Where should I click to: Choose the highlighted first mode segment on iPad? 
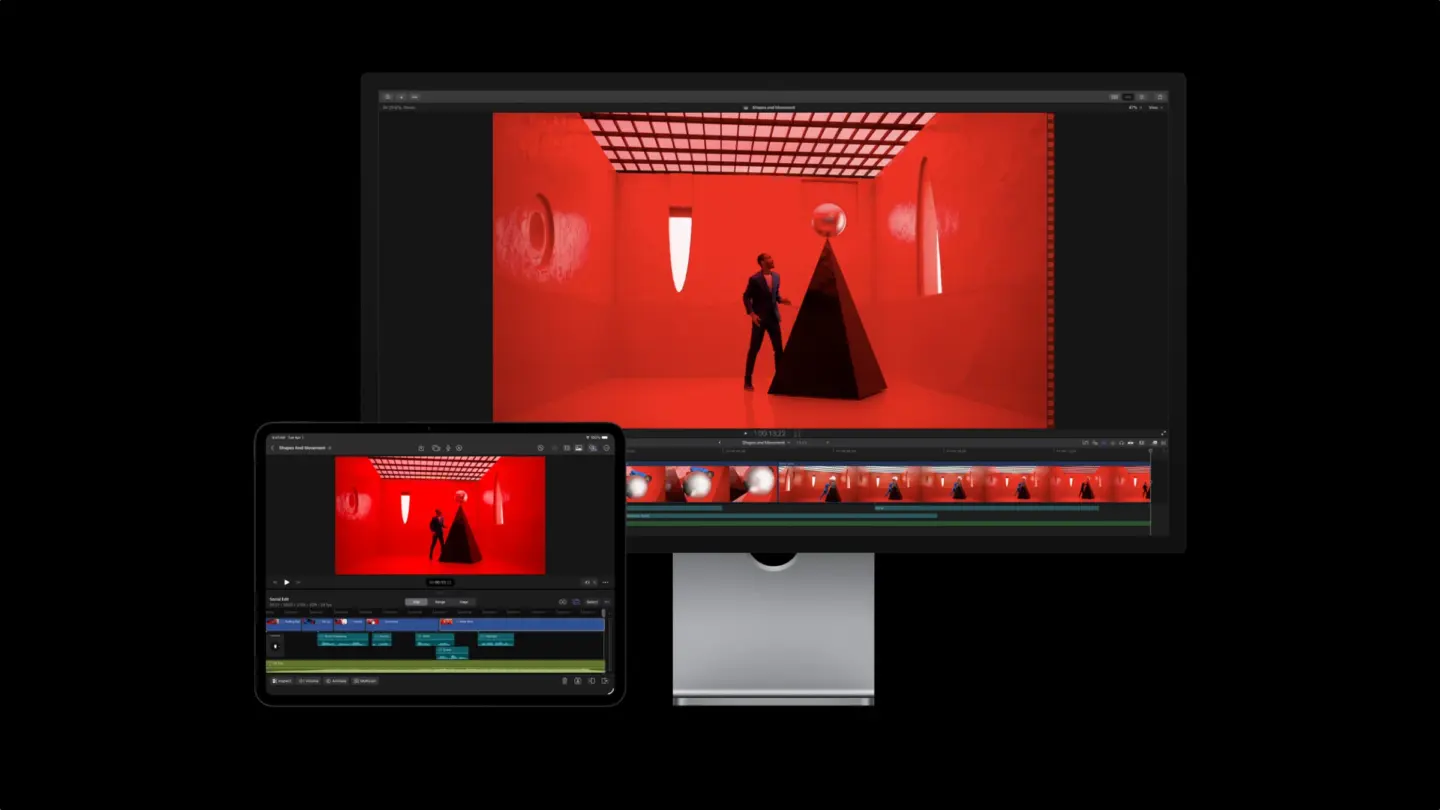(x=416, y=602)
